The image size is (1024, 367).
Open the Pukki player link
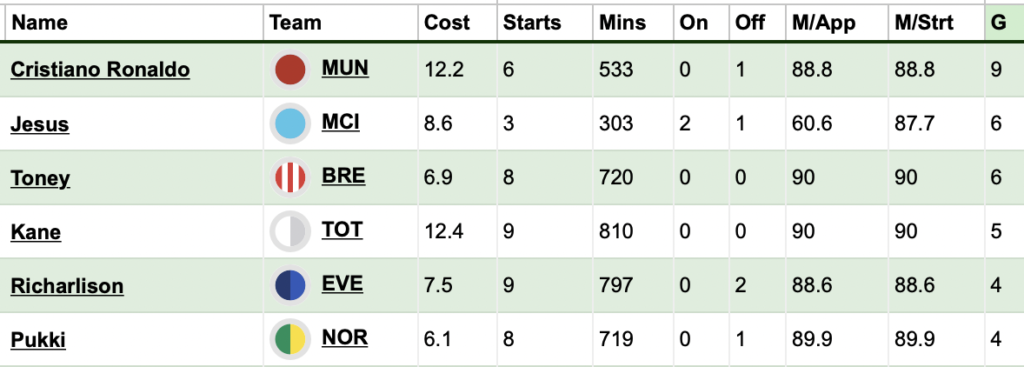pos(39,340)
